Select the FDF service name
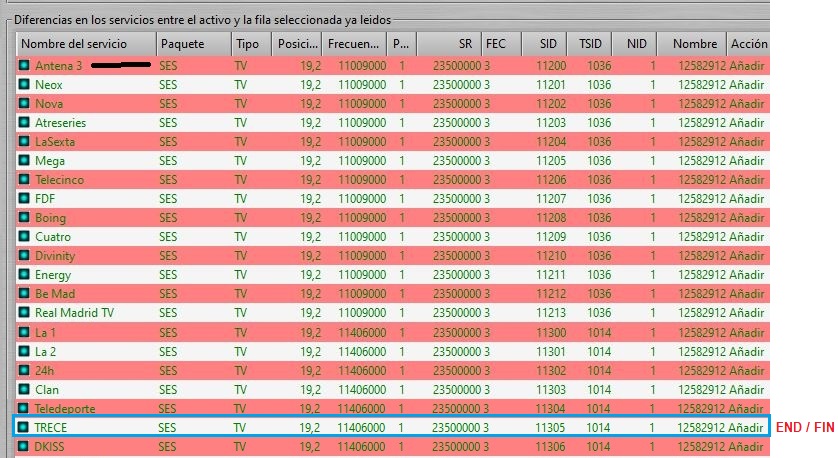838x458 pixels. 45,199
